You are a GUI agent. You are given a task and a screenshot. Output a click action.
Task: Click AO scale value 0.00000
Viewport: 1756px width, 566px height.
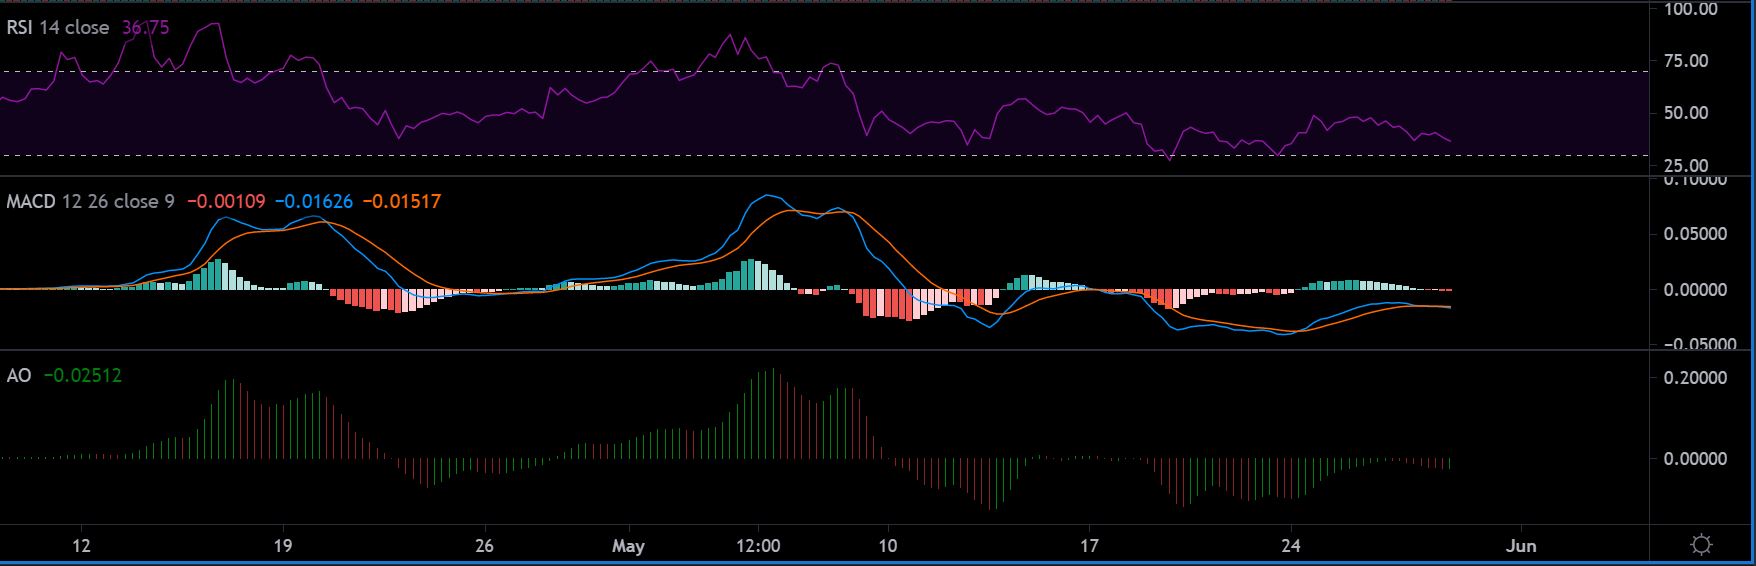click(x=1694, y=459)
